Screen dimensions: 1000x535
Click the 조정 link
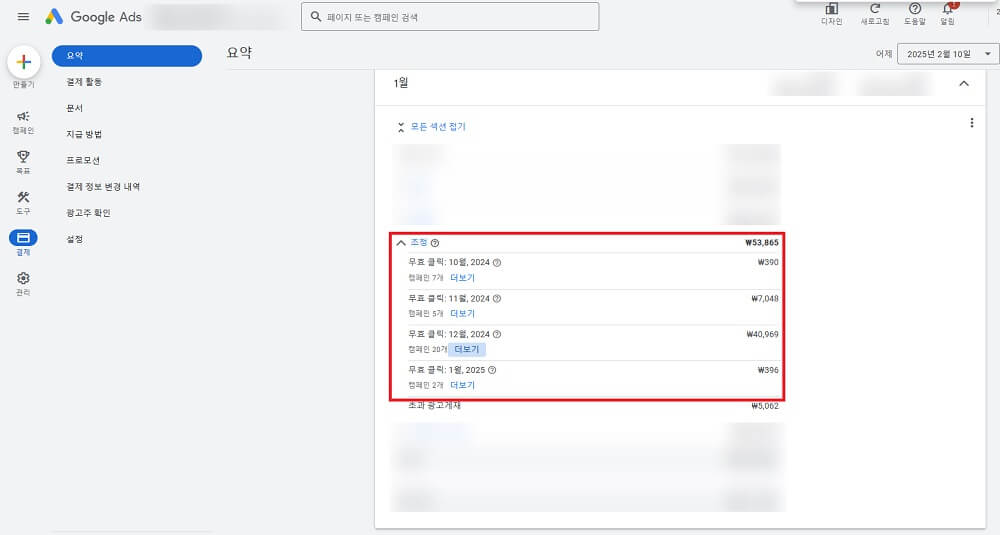tap(419, 242)
